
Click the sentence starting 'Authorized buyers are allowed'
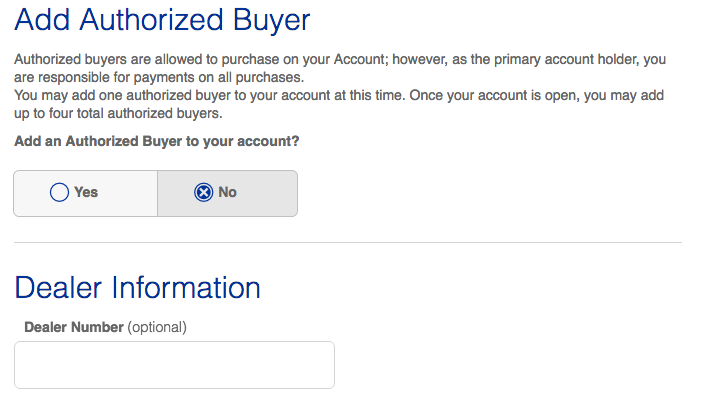[x=340, y=68]
